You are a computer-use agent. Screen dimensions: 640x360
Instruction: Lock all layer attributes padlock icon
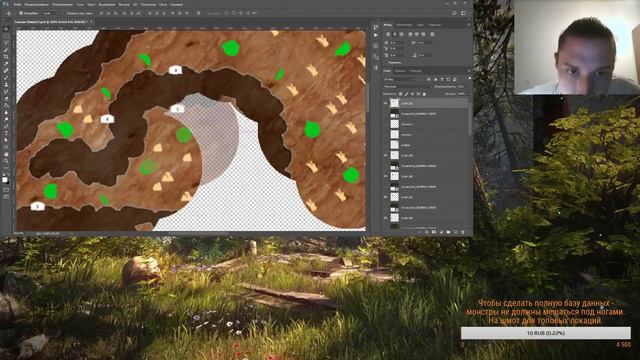(424, 94)
